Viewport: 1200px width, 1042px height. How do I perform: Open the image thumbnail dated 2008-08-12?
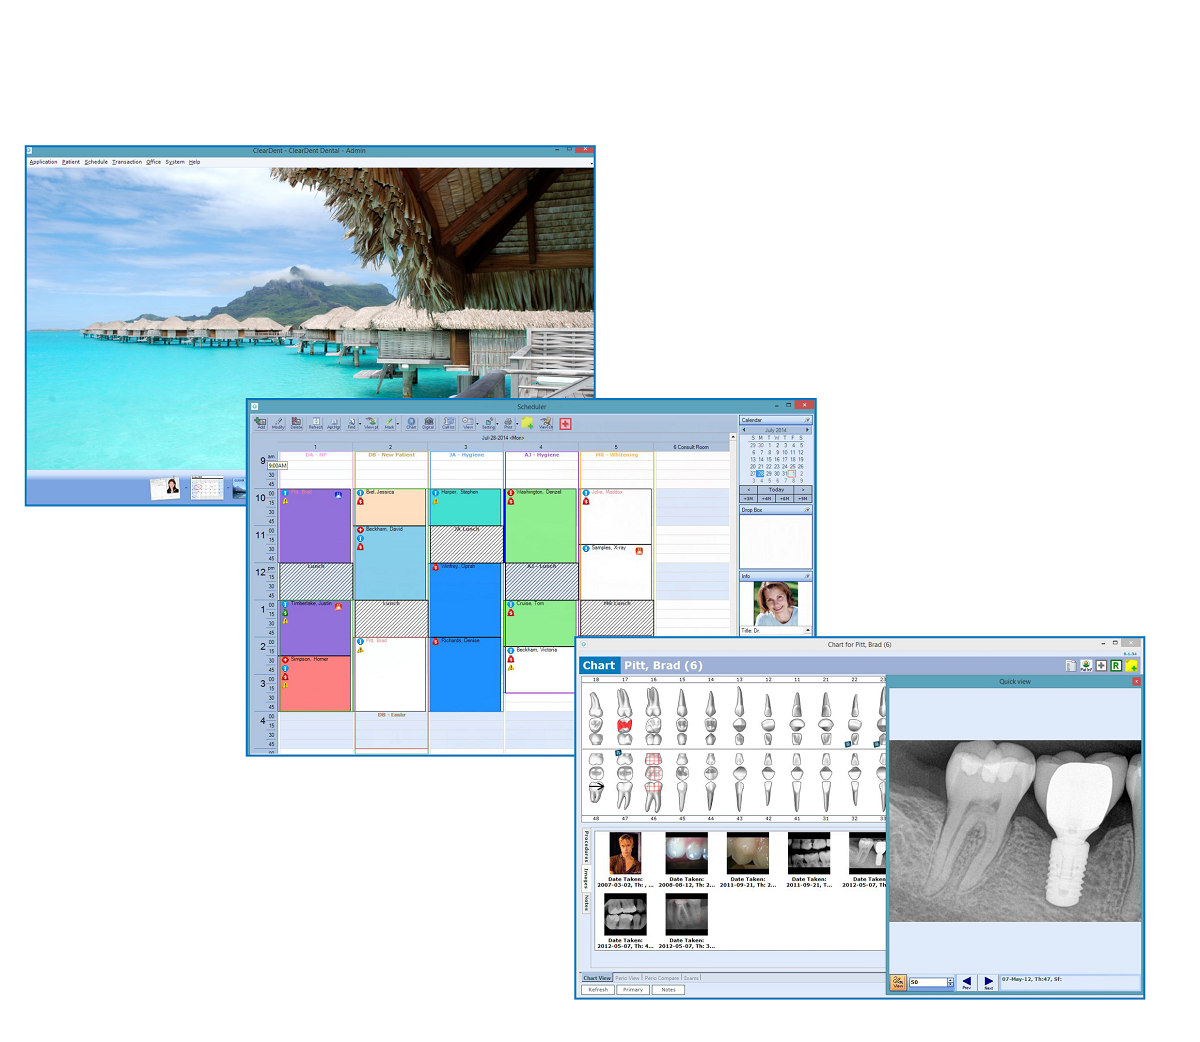coord(687,853)
